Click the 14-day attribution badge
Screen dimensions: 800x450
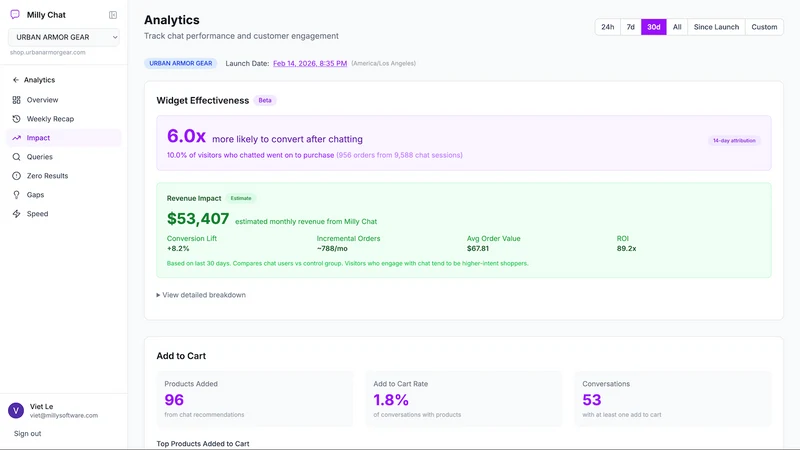coord(734,140)
